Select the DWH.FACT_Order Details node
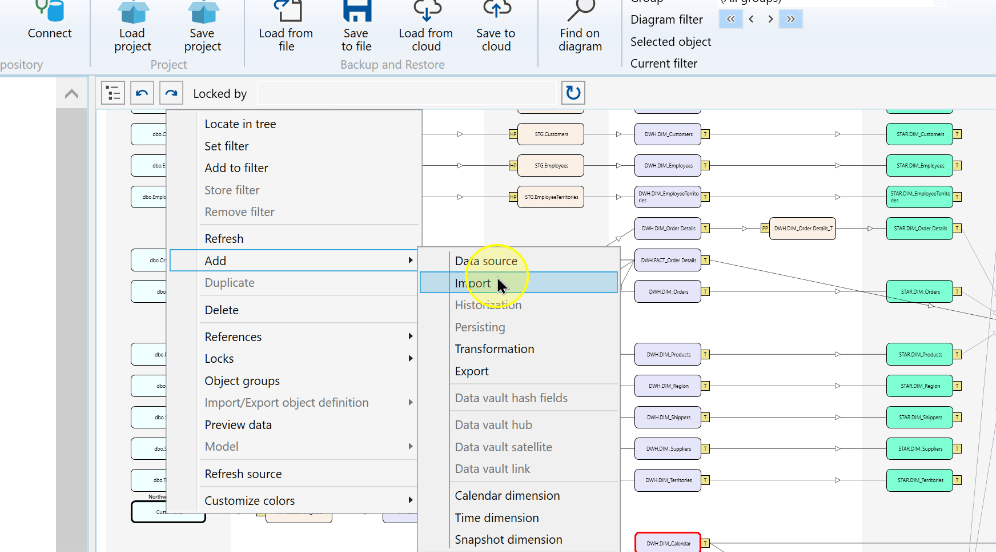The width and height of the screenshot is (996, 552). click(668, 260)
